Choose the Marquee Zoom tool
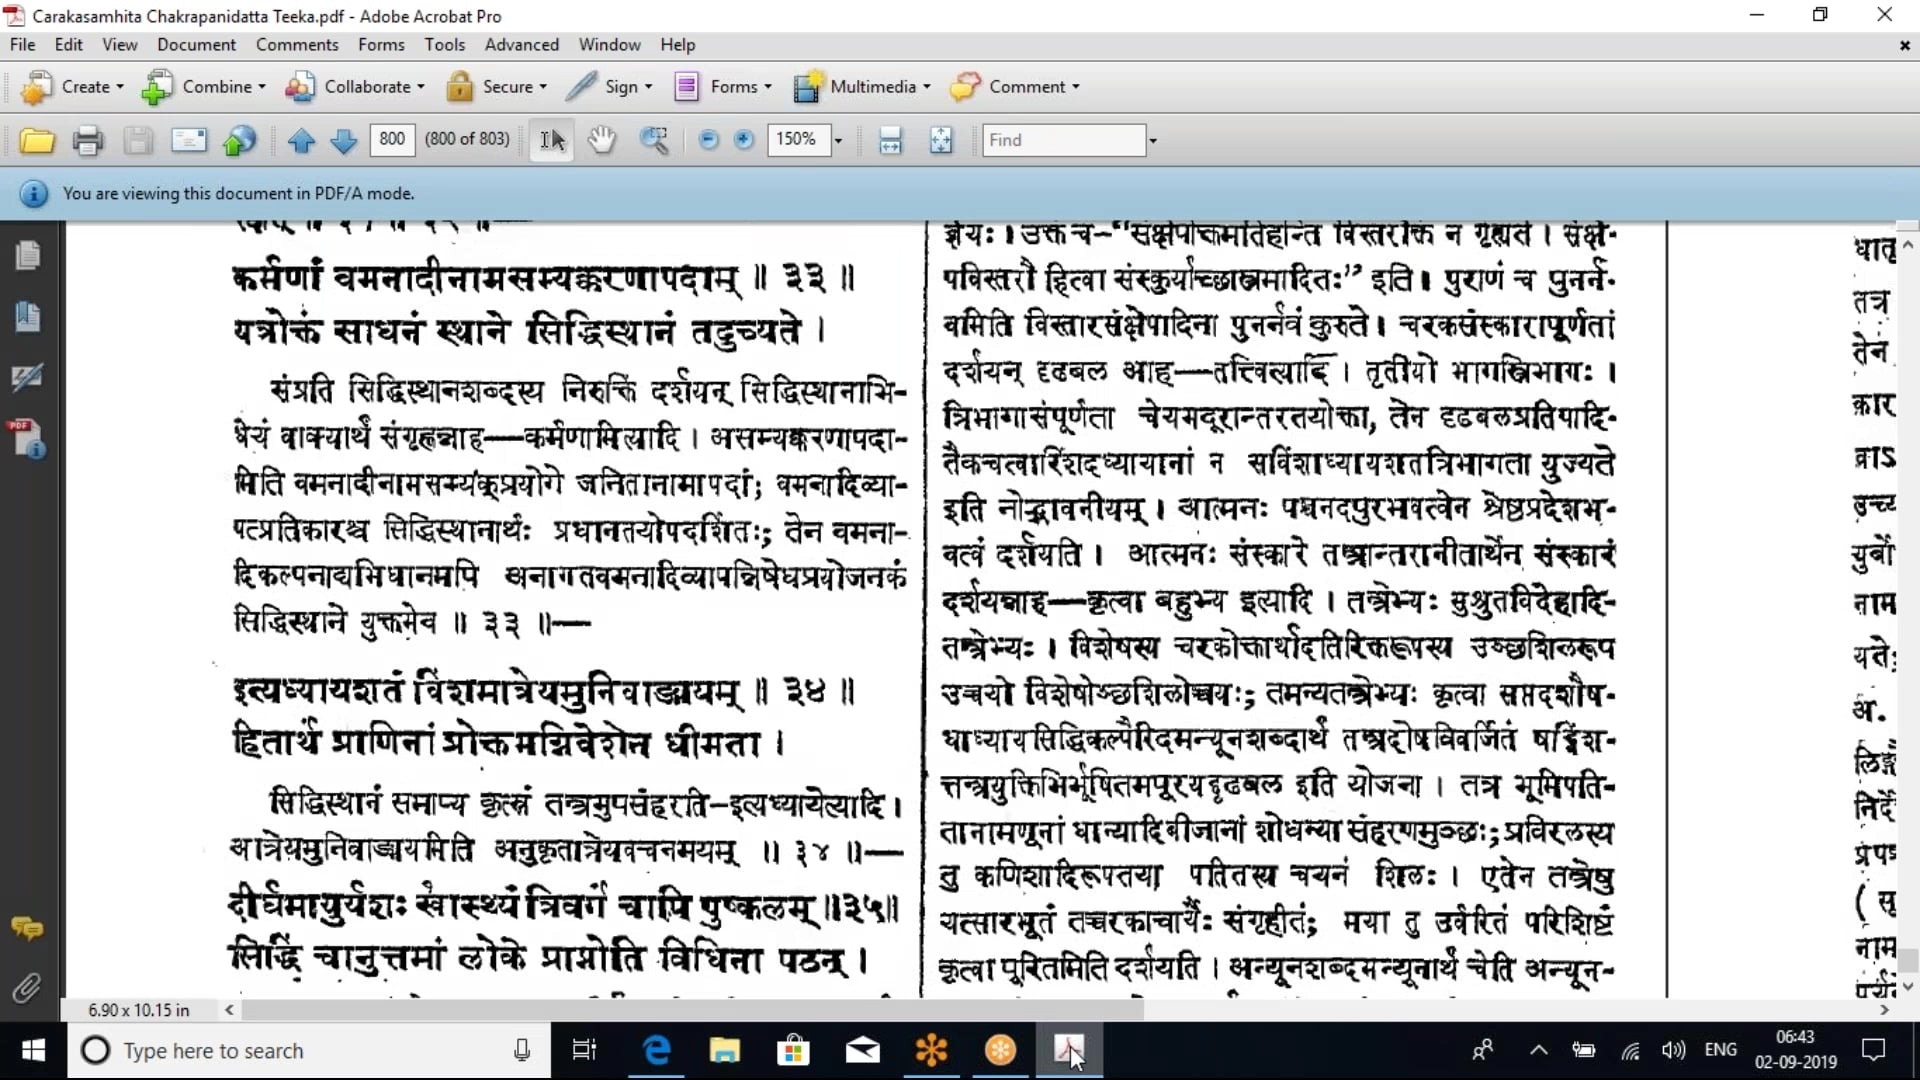This screenshot has height=1080, width=1920. click(x=654, y=140)
